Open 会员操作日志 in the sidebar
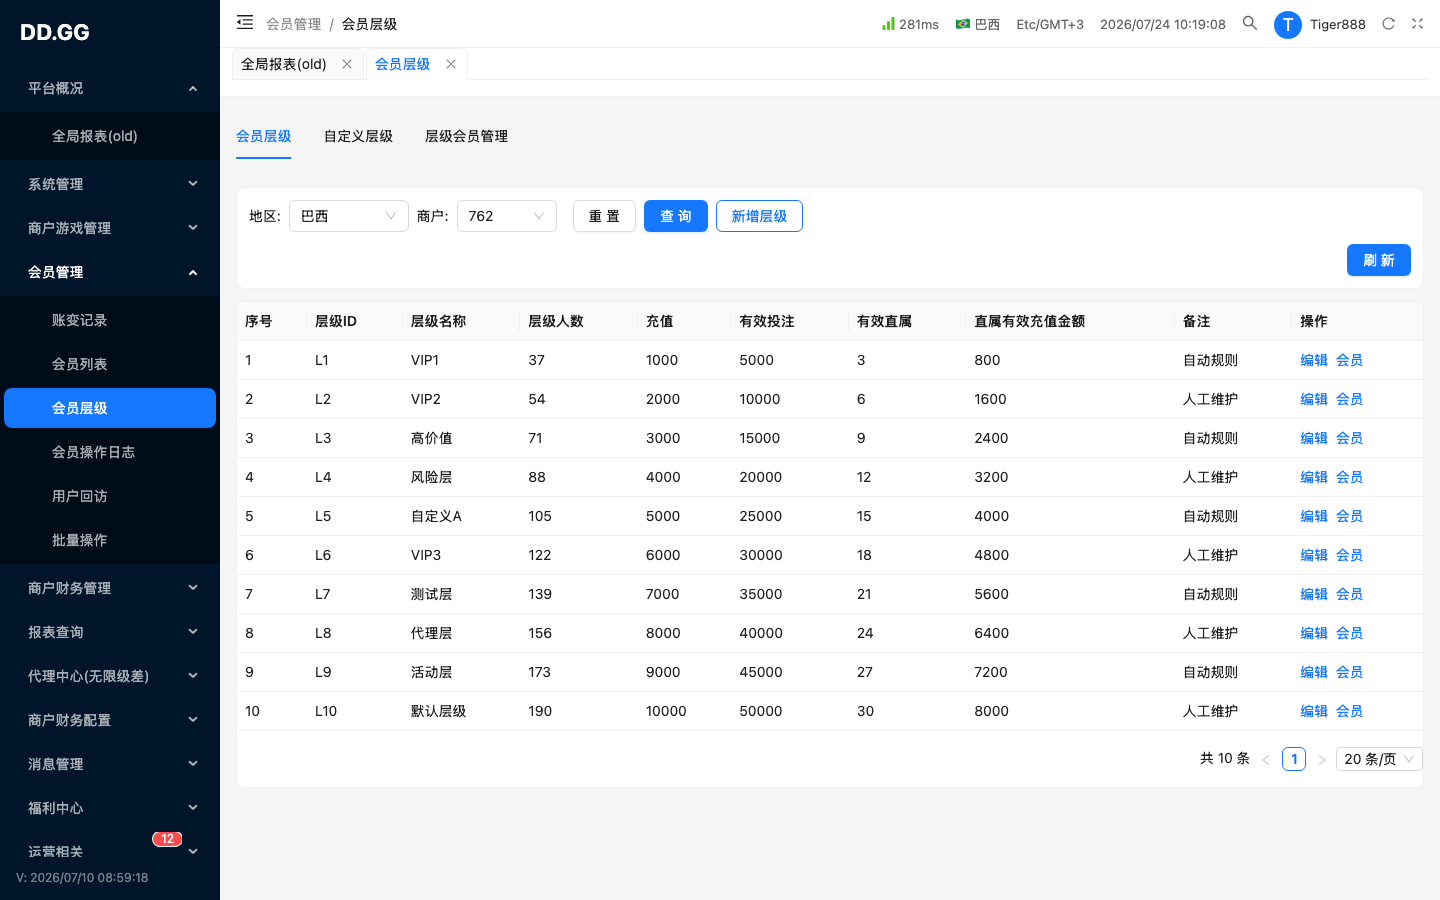Viewport: 1440px width, 900px height. click(110, 452)
